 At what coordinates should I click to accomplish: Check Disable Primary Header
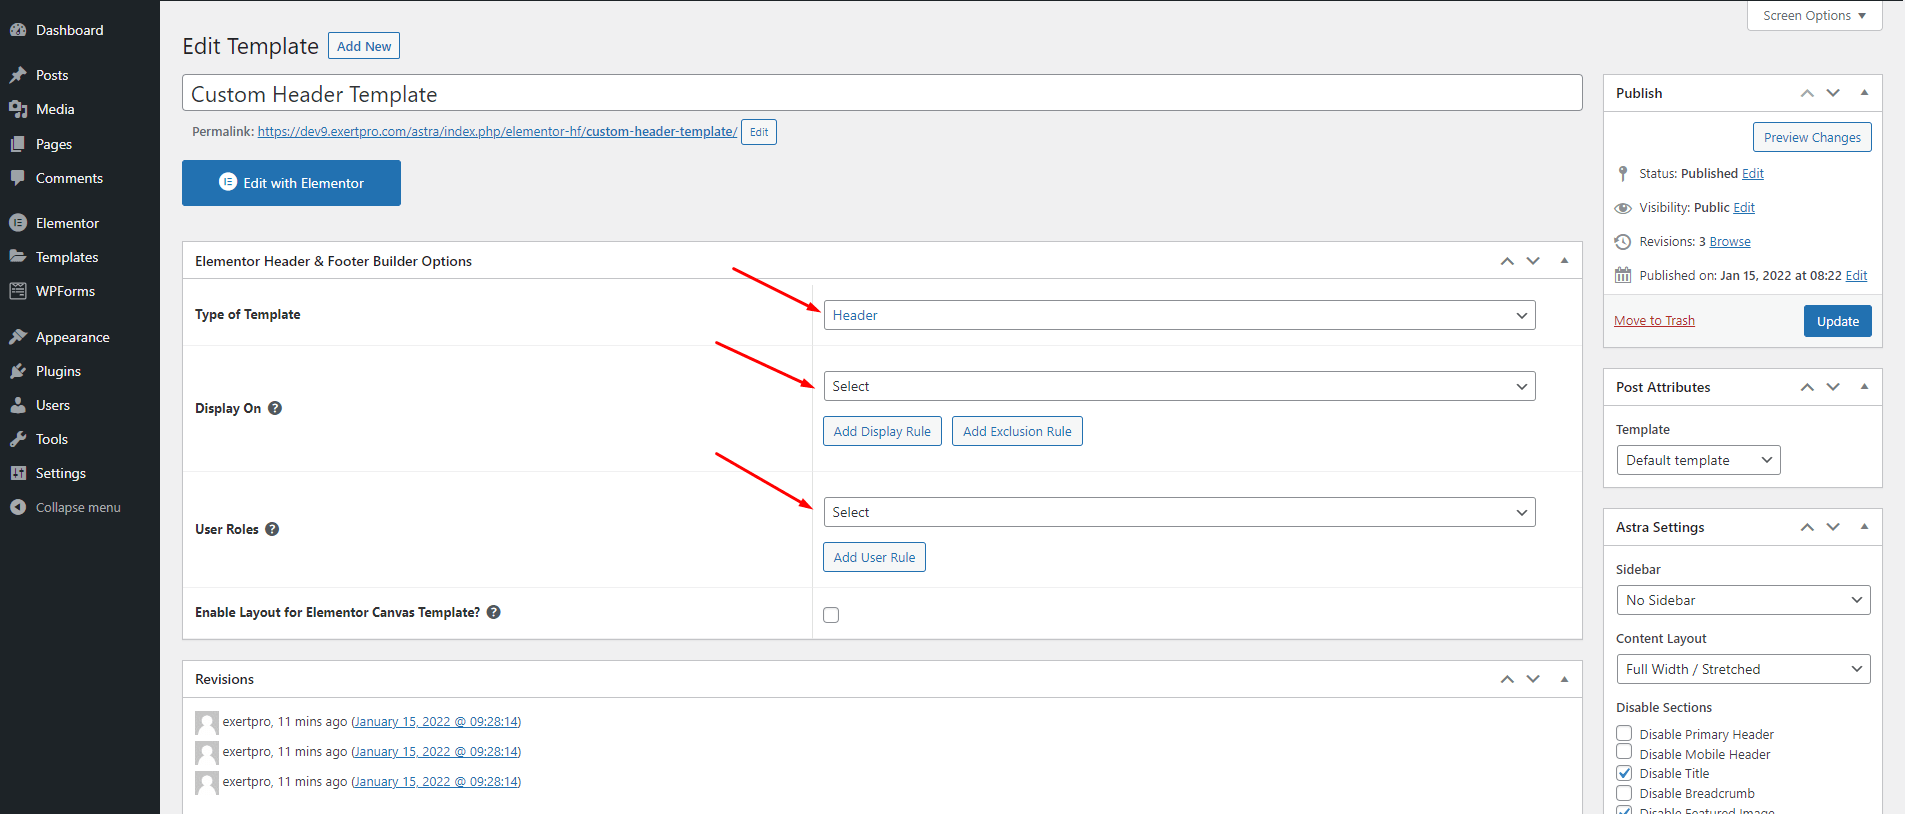point(1624,733)
